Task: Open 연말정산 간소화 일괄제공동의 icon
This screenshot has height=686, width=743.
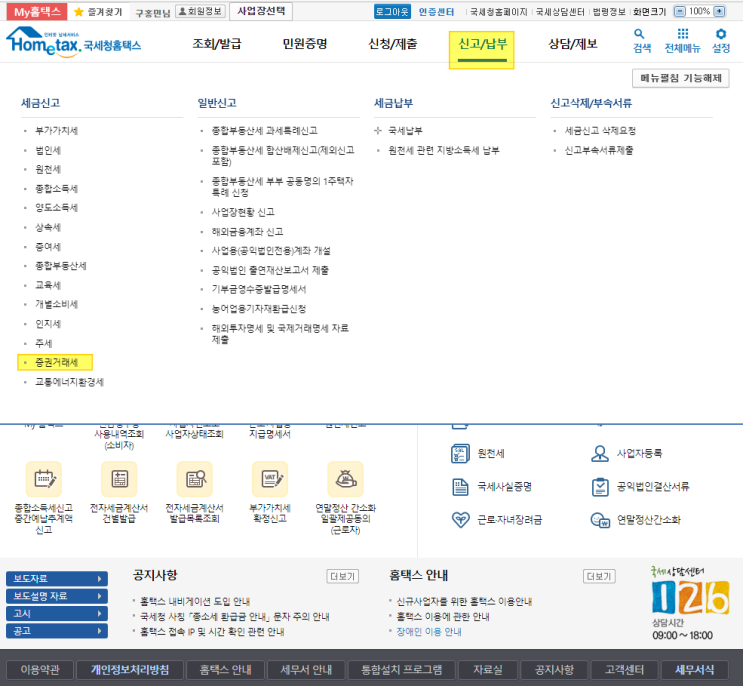Action: tap(345, 479)
